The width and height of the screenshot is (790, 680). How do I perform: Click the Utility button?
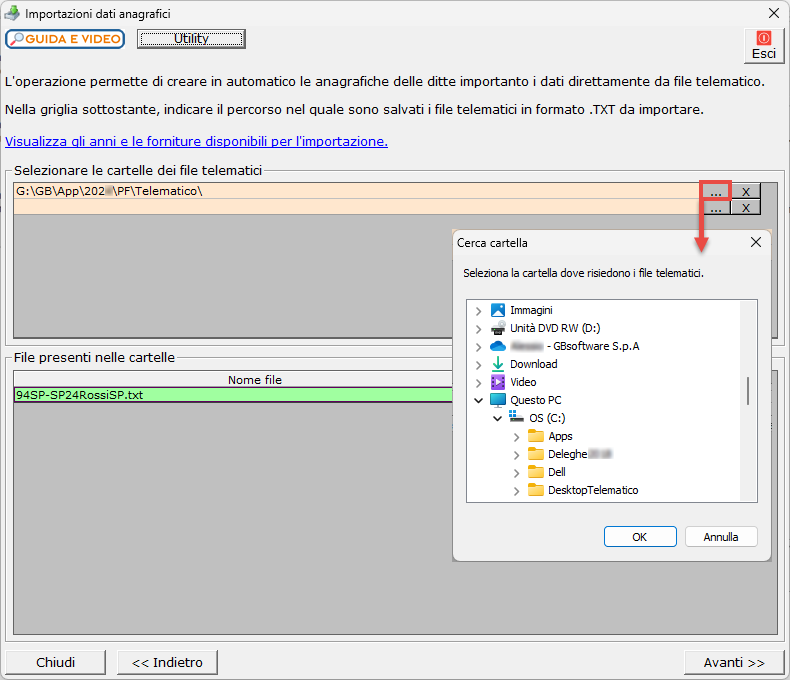[x=191, y=39]
